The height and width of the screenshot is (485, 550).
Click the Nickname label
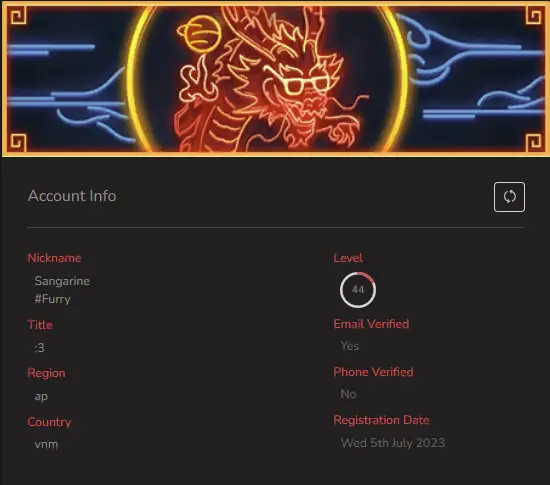click(54, 258)
